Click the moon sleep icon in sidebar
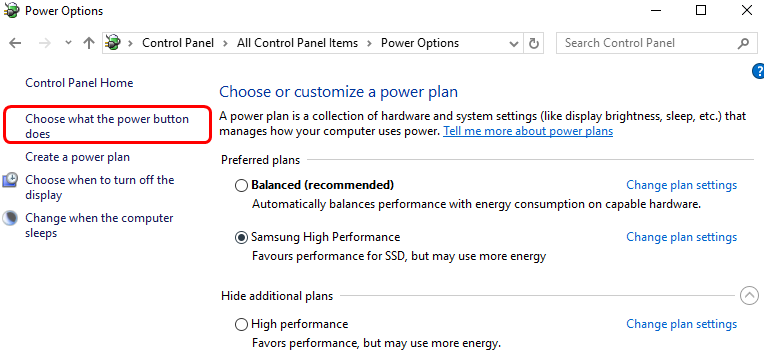 click(x=10, y=218)
